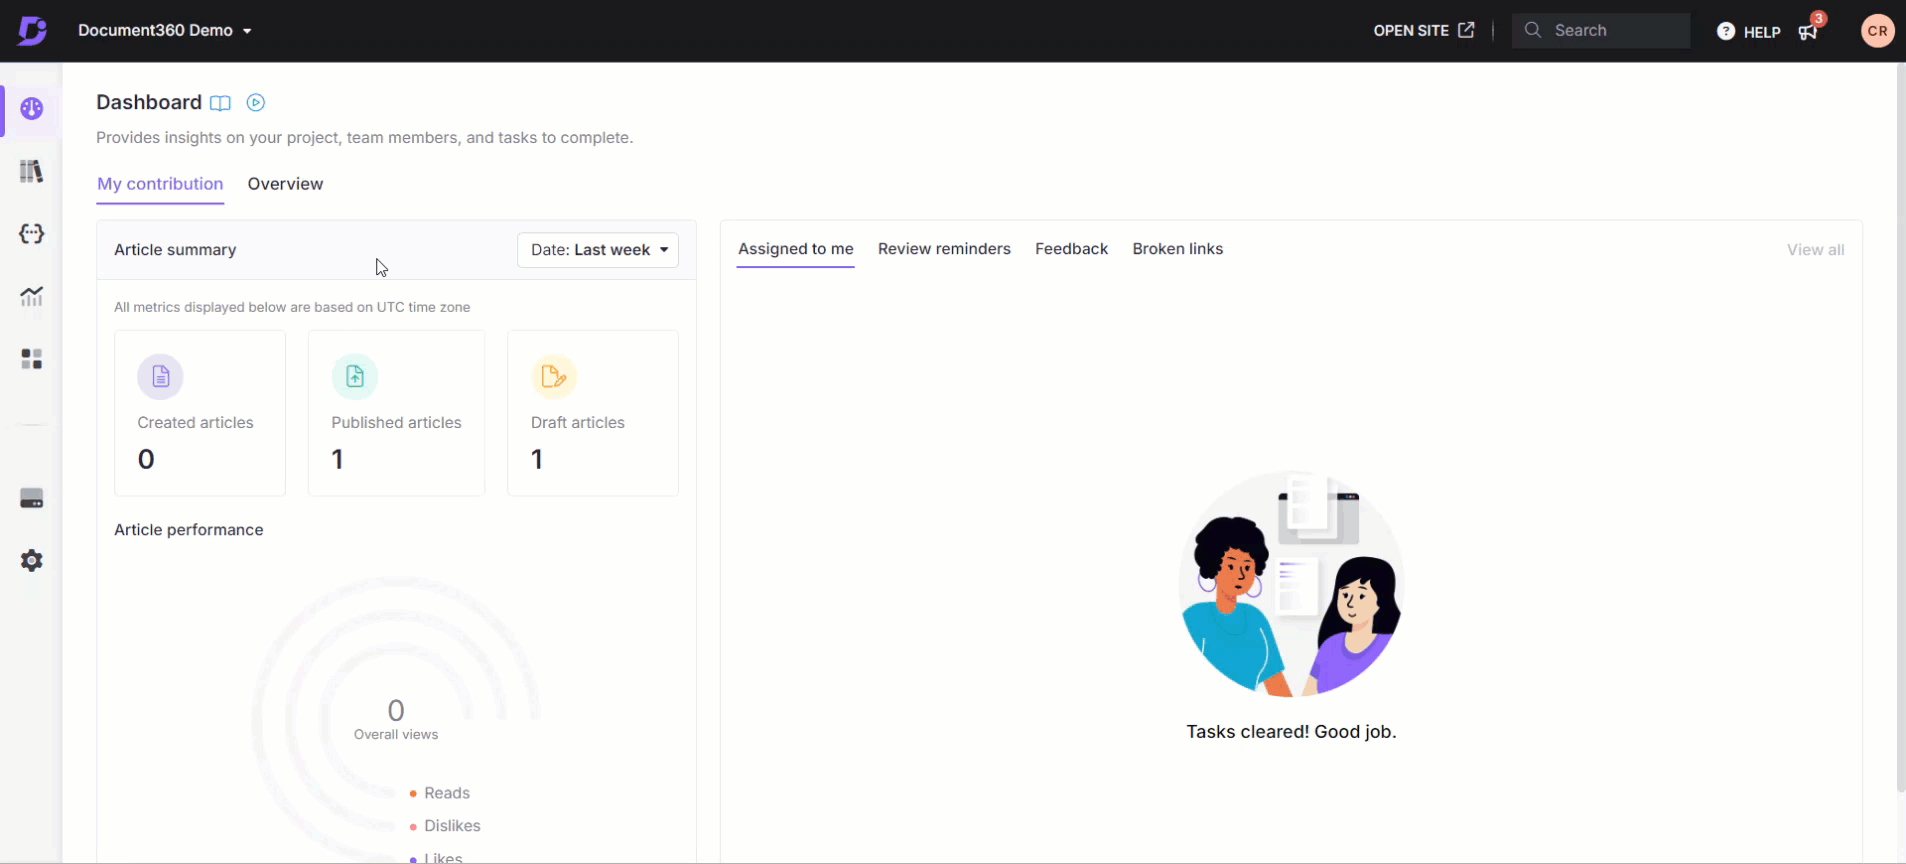Screen dimensions: 1906x864
Task: Click the Search input field
Action: 1601,30
